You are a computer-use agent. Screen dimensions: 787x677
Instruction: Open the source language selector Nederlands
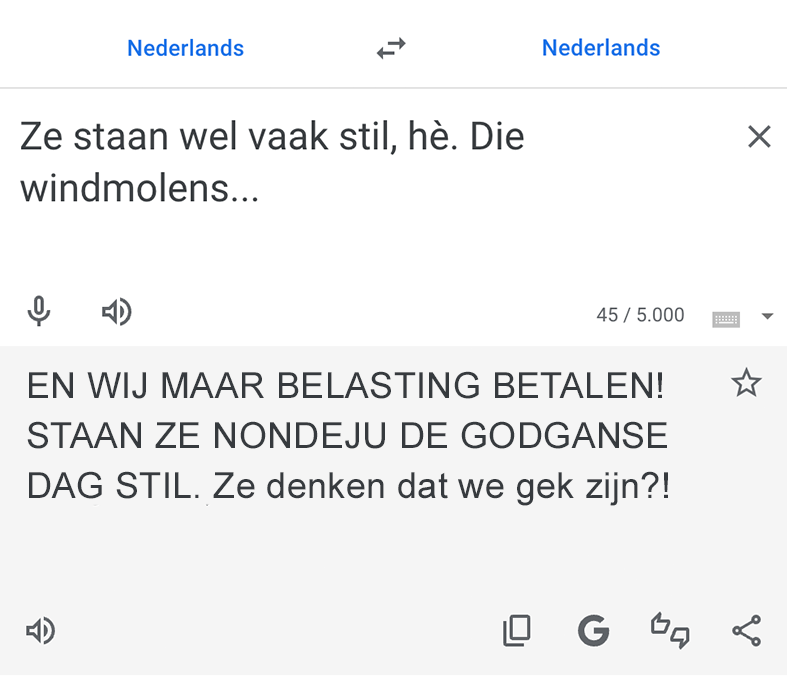pos(185,48)
